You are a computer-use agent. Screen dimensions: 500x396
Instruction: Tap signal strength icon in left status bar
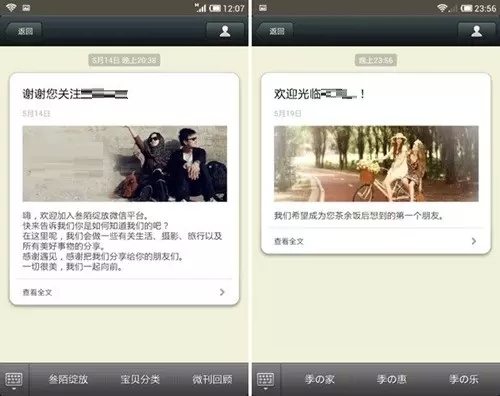coord(201,8)
